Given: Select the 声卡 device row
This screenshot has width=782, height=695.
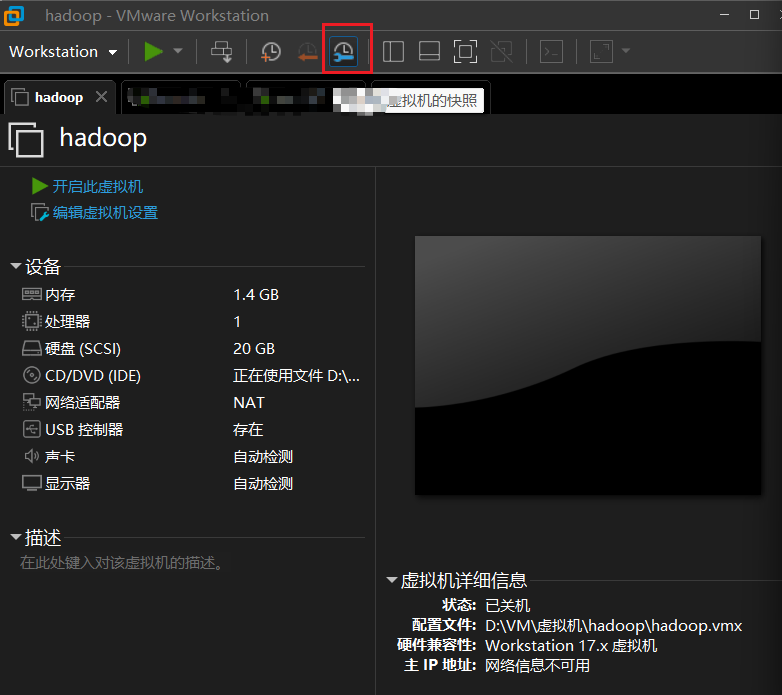Looking at the screenshot, I should 192,456.
